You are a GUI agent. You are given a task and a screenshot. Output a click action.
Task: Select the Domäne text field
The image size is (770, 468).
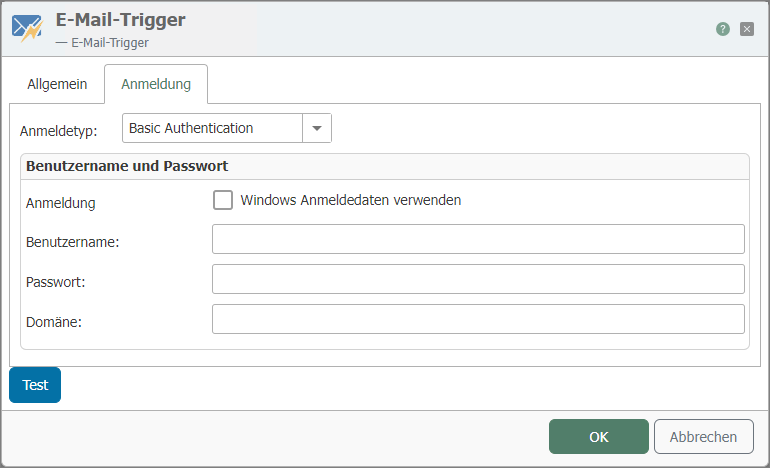tap(478, 319)
